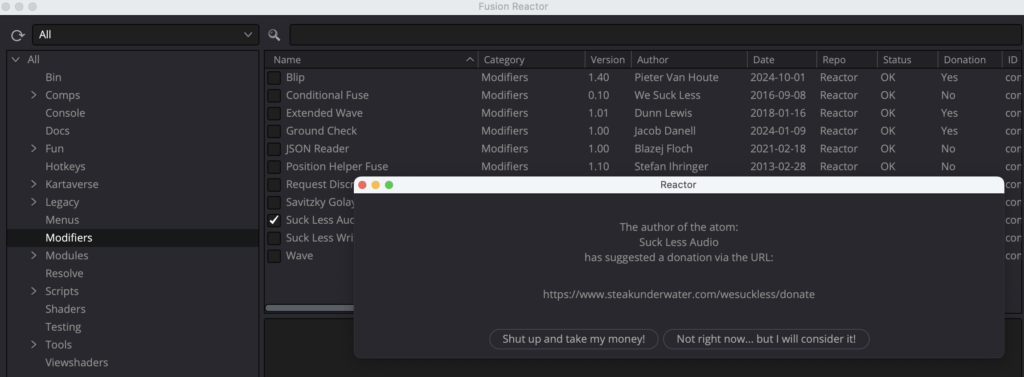Viewport: 1024px width, 377px height.
Task: Expand the Kartaverse category
Action: coord(33,184)
